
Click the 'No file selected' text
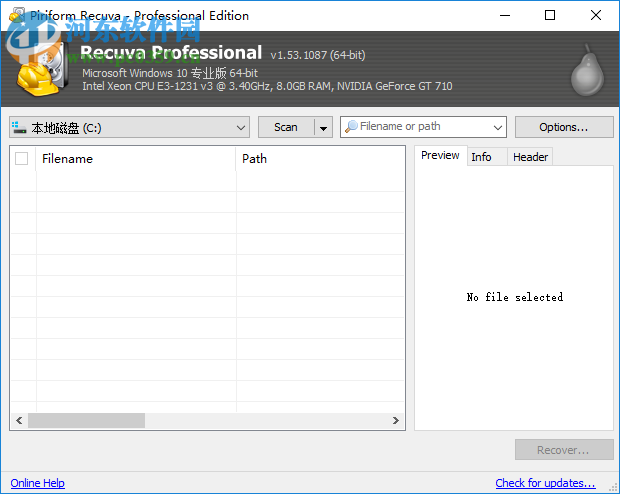(x=515, y=297)
